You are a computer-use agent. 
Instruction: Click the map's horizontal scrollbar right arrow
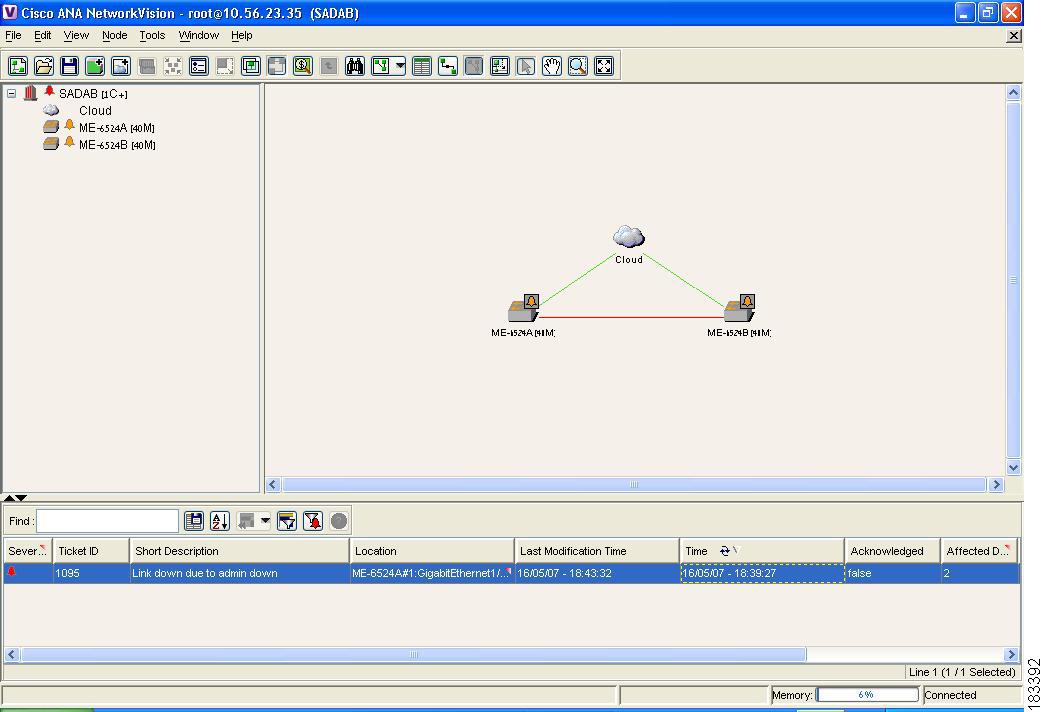(997, 485)
